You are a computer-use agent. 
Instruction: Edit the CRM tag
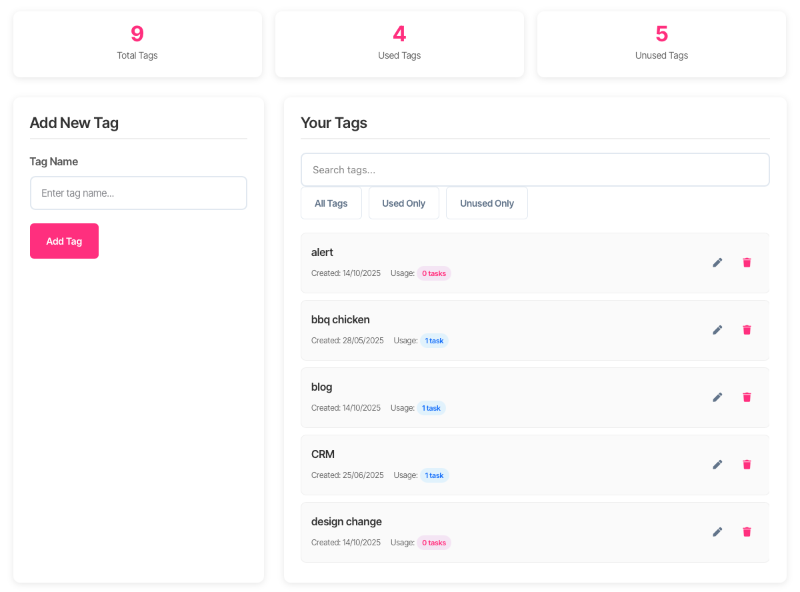(717, 464)
